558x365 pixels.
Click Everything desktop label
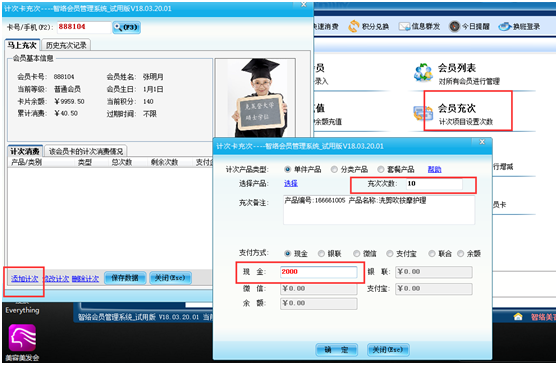(x=22, y=310)
